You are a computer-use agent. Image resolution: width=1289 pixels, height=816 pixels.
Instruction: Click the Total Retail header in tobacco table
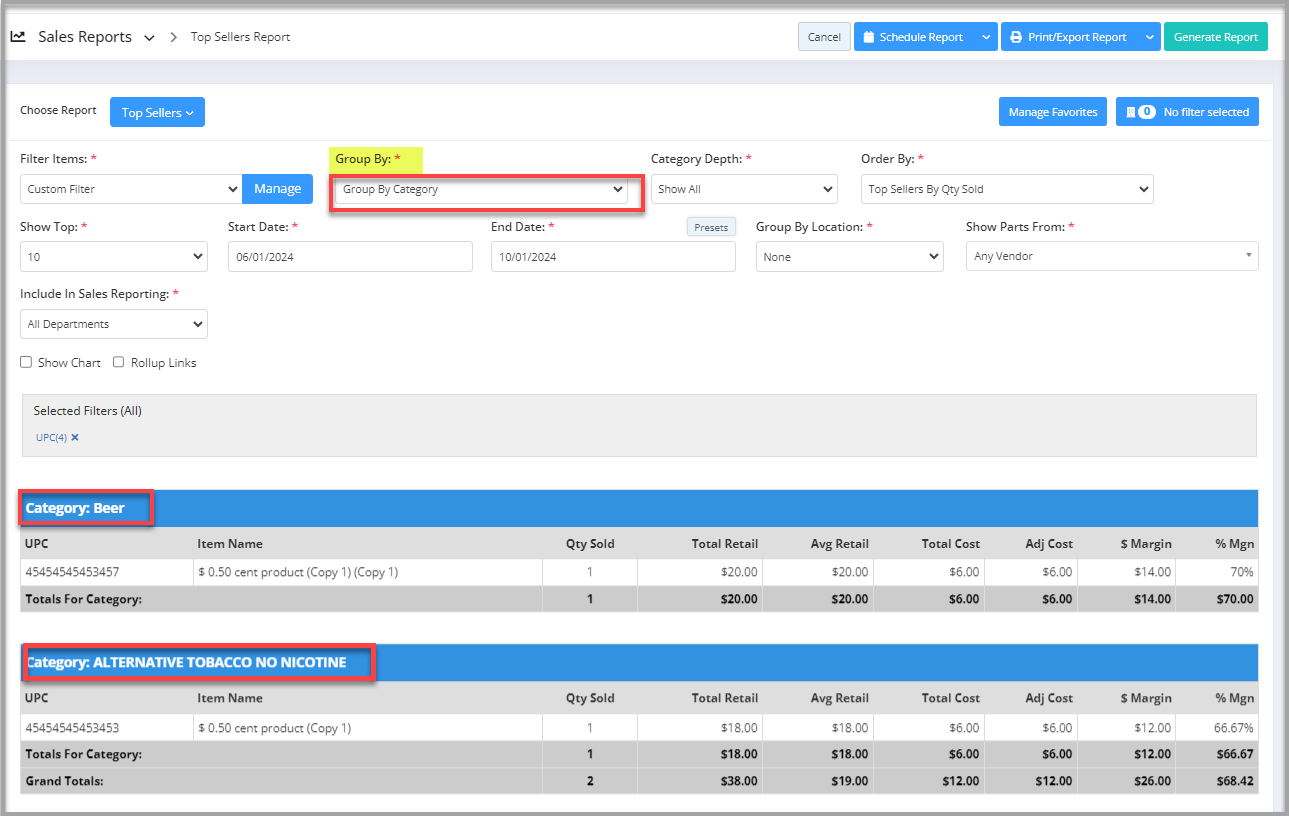(x=725, y=698)
